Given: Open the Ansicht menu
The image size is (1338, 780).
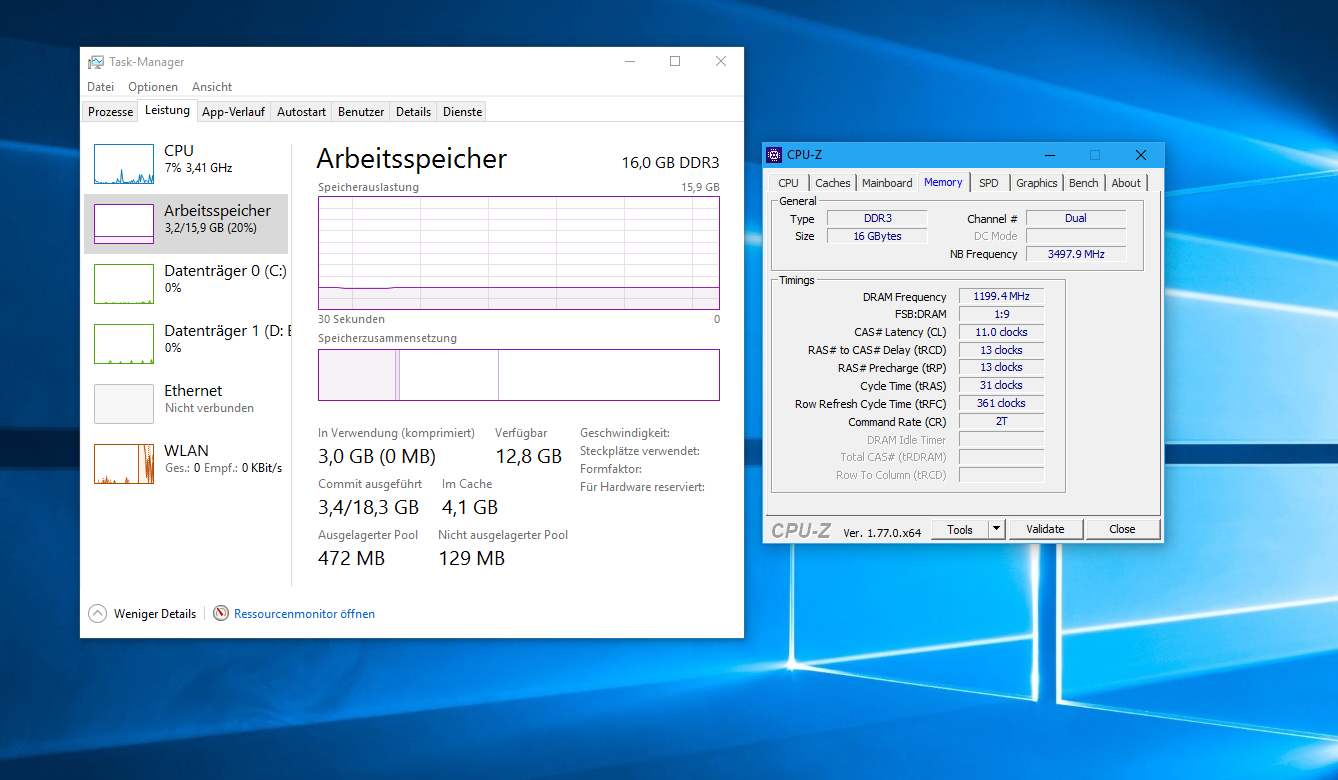Looking at the screenshot, I should click(212, 87).
